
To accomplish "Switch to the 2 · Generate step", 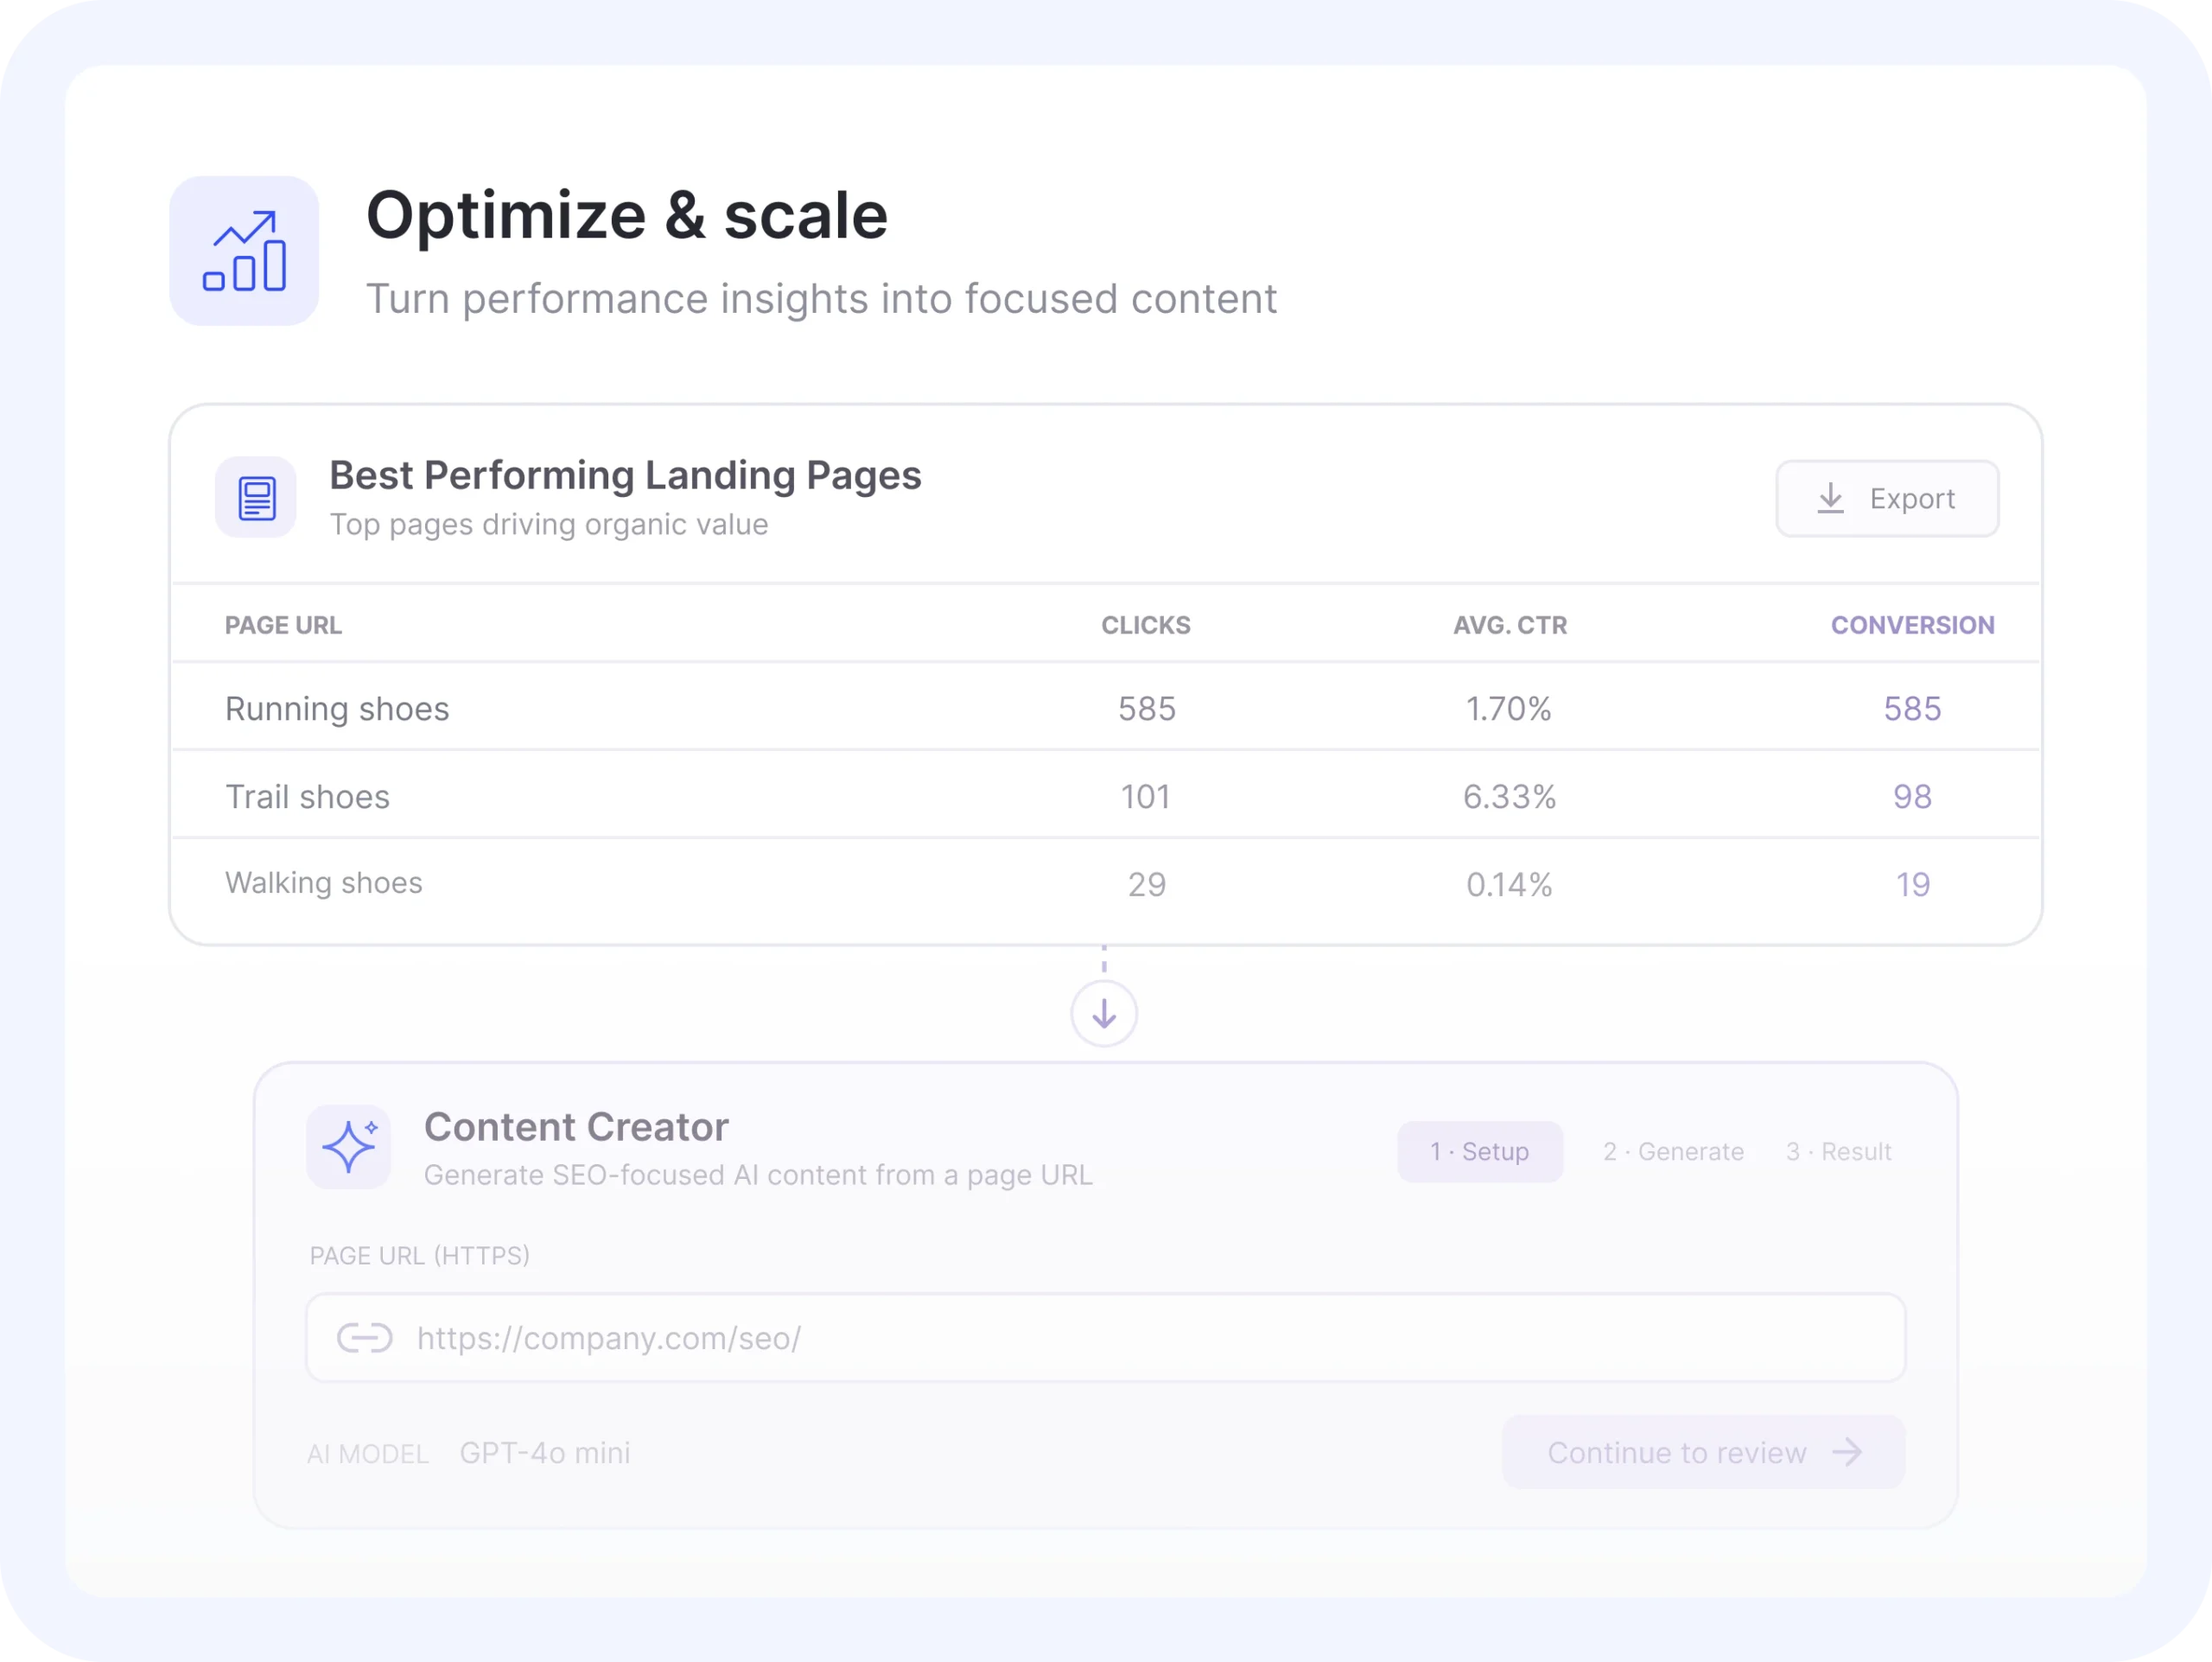I will point(1673,1152).
